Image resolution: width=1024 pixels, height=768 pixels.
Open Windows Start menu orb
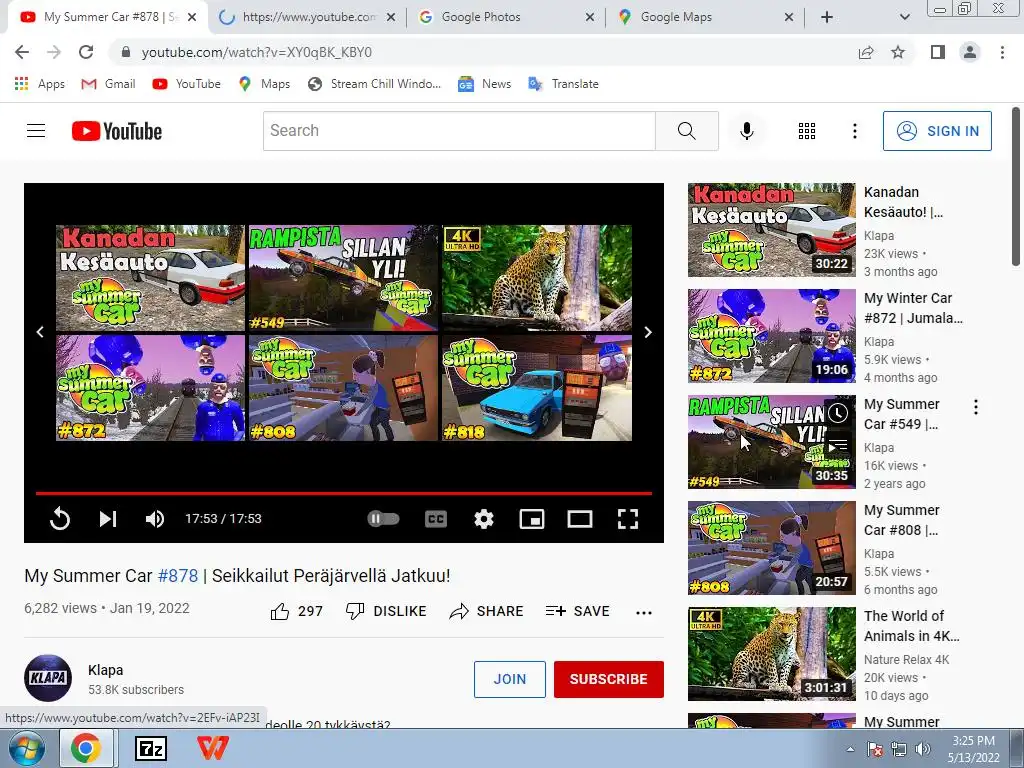[x=27, y=748]
